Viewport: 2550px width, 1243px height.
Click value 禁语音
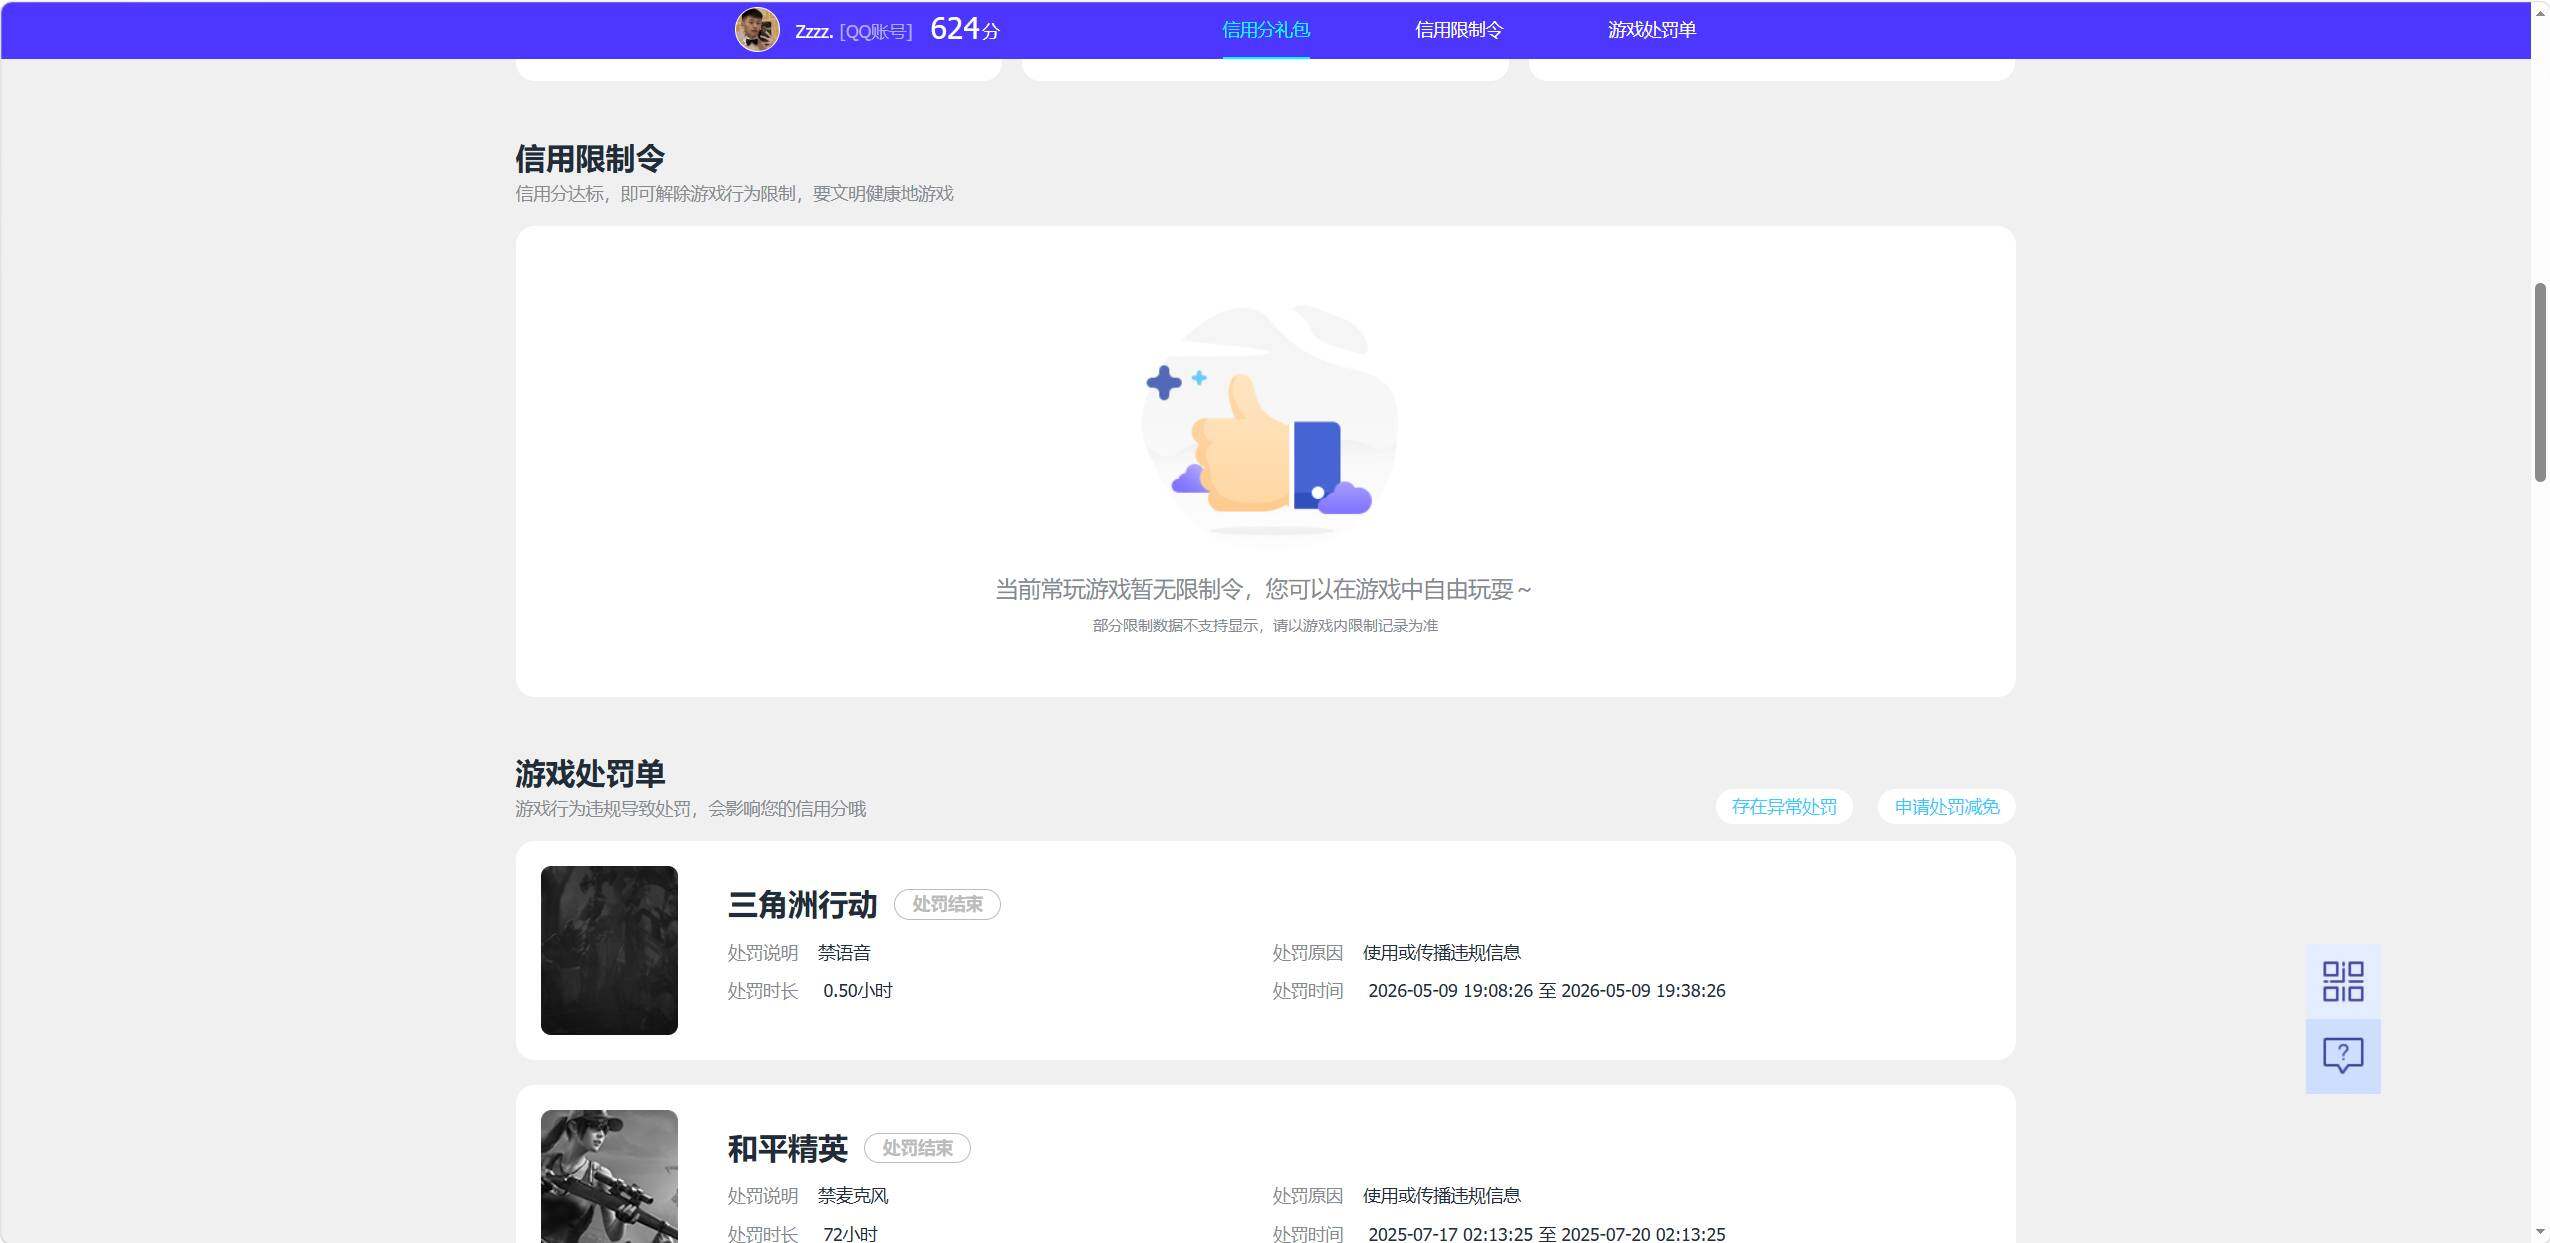click(844, 953)
